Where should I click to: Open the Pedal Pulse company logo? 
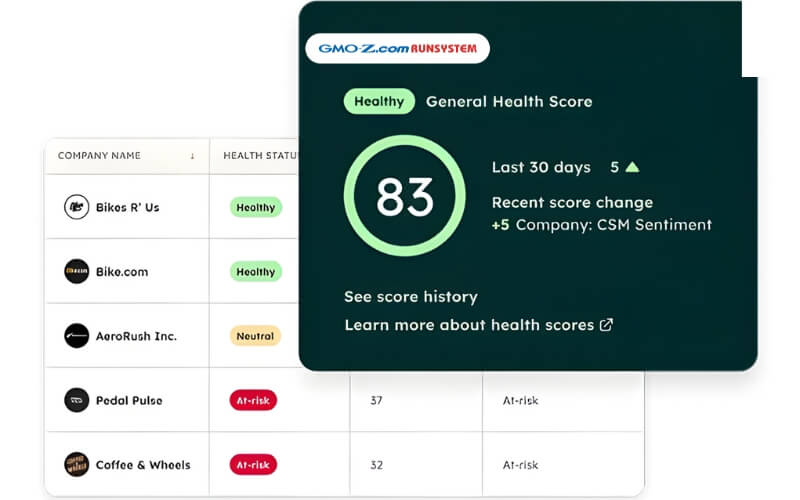77,400
